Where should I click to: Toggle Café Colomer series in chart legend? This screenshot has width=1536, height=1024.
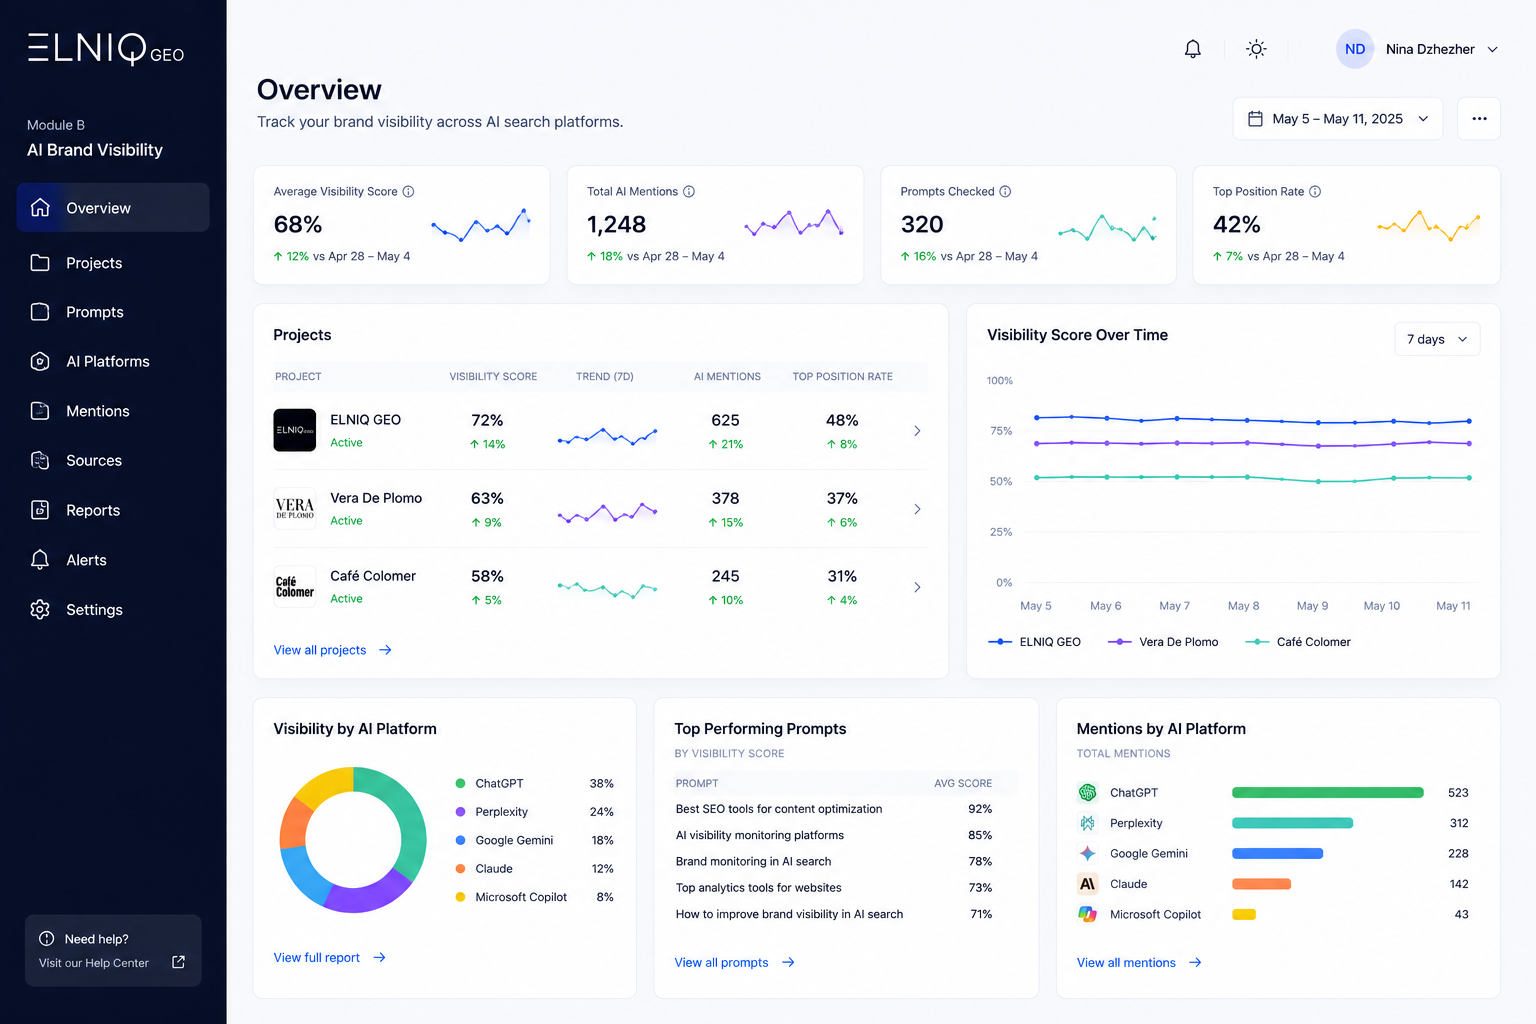pyautogui.click(x=1298, y=642)
